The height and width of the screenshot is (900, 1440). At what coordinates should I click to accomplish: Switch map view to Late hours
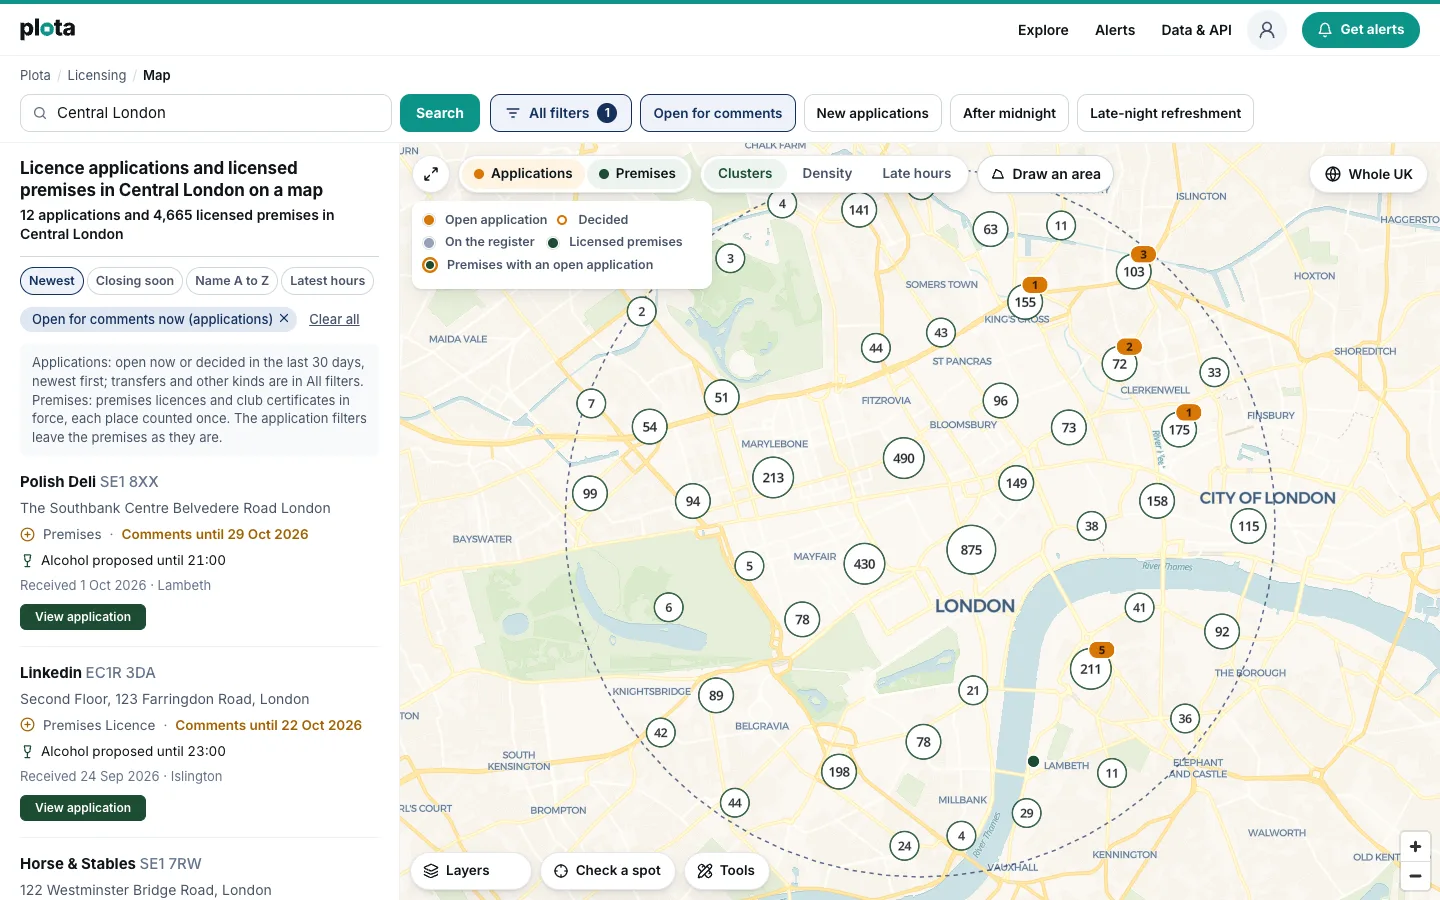pyautogui.click(x=917, y=174)
